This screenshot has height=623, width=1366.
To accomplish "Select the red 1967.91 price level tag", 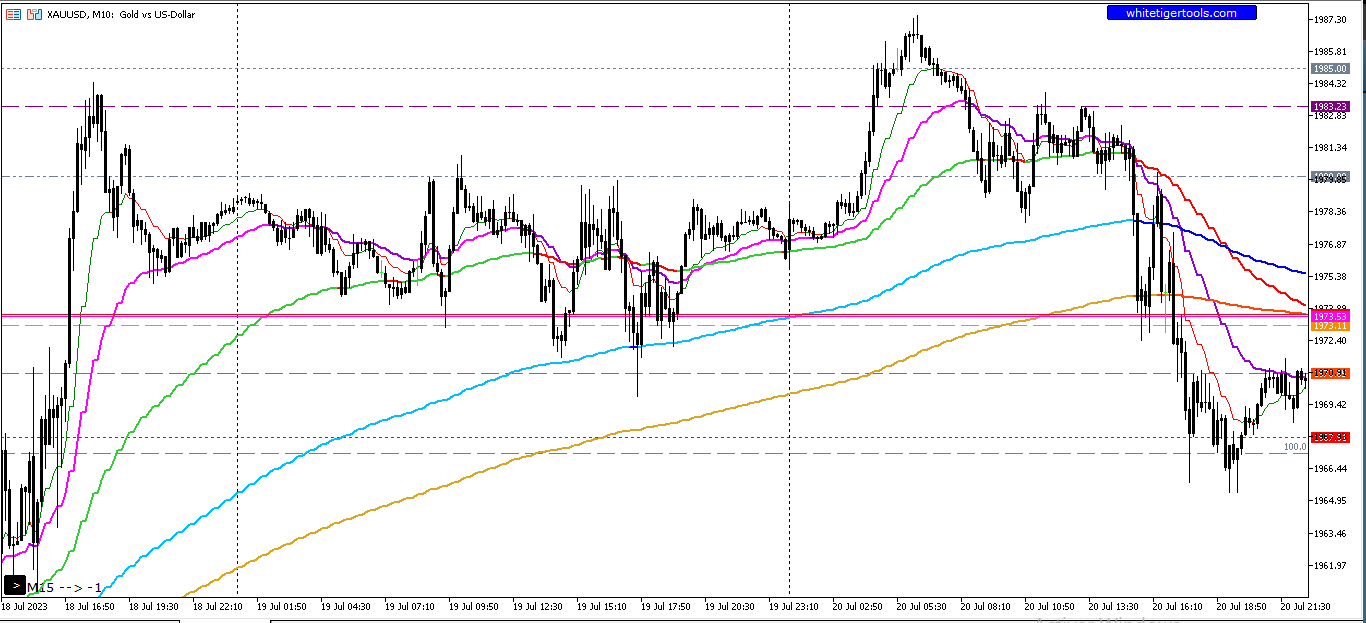I will point(1330,437).
